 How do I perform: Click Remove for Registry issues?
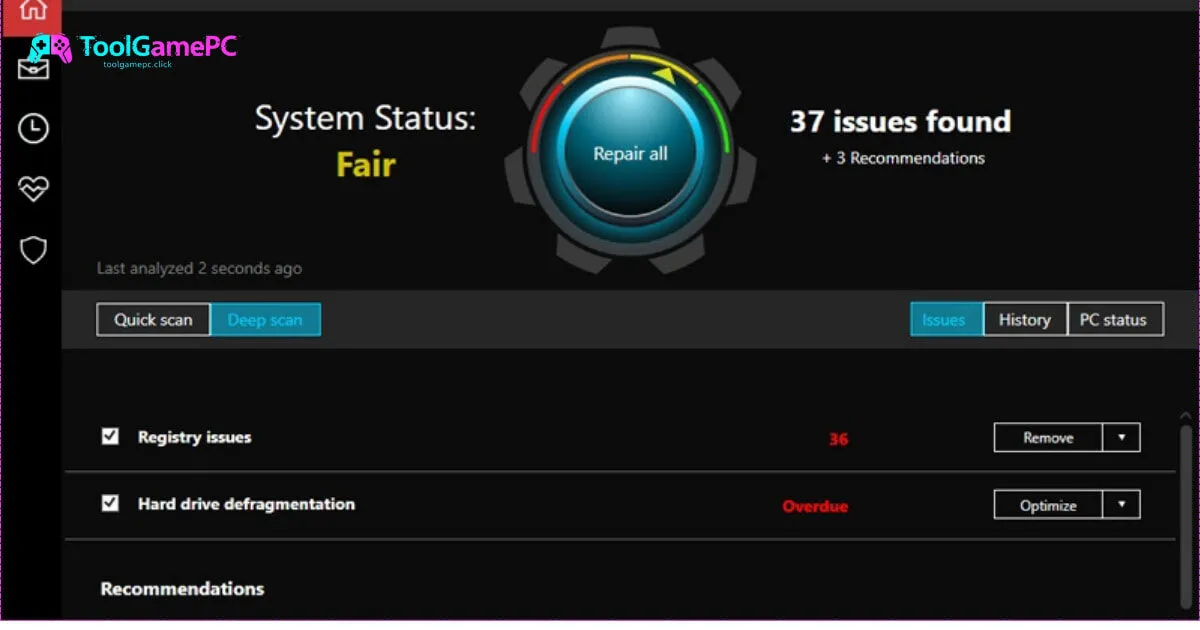pos(1048,438)
